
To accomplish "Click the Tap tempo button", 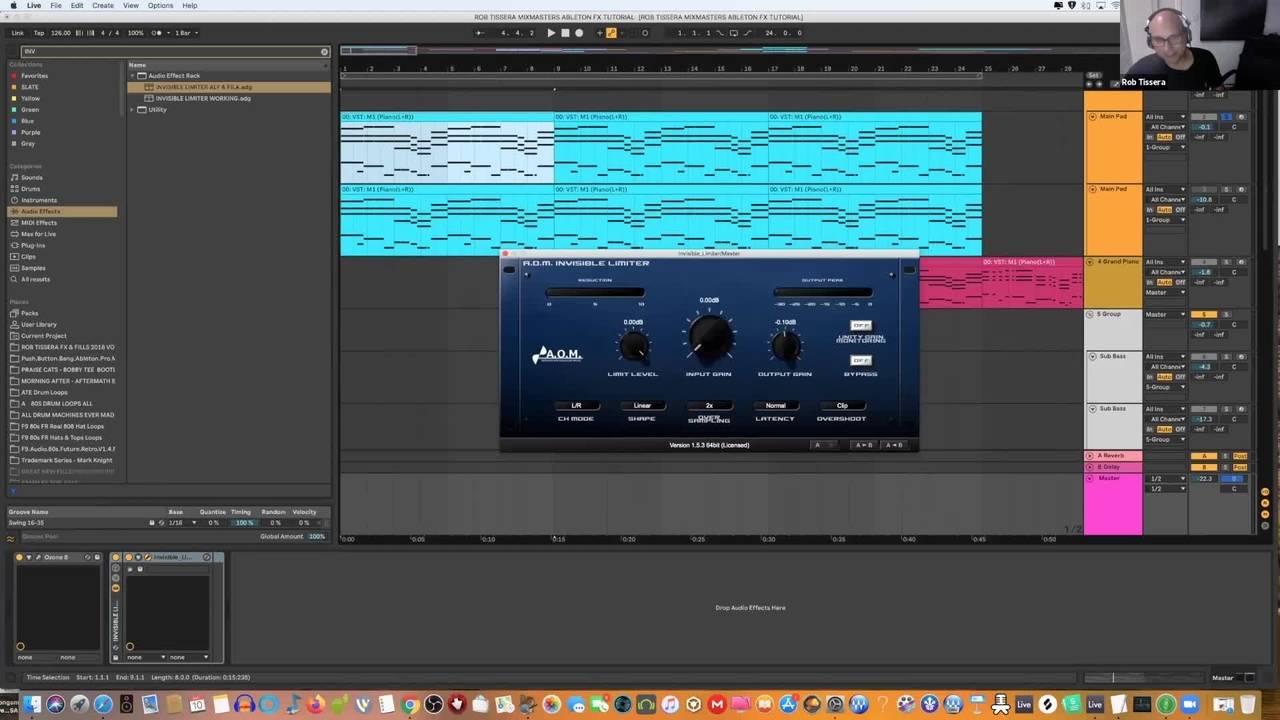I will coord(39,33).
